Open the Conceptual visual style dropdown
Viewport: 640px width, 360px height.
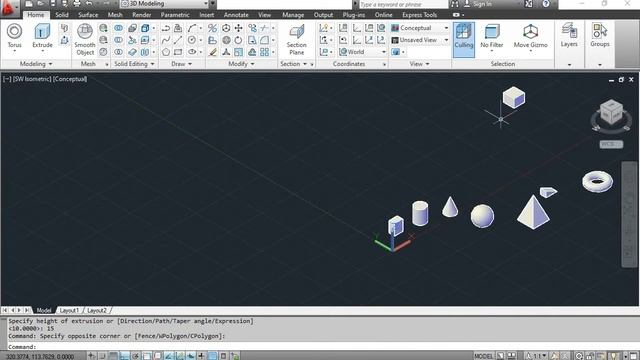(x=420, y=28)
